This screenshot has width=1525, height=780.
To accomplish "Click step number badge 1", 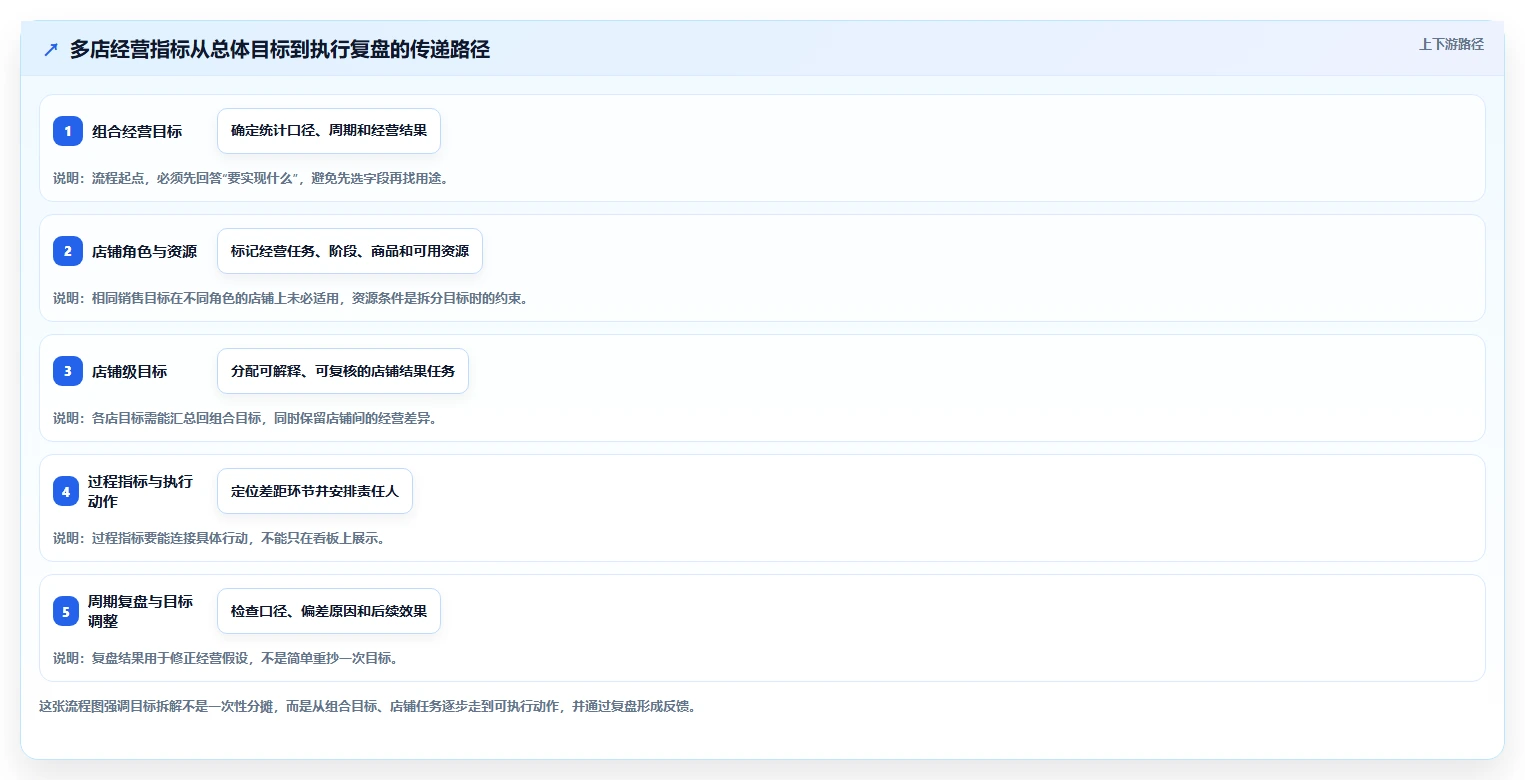I will coord(68,131).
